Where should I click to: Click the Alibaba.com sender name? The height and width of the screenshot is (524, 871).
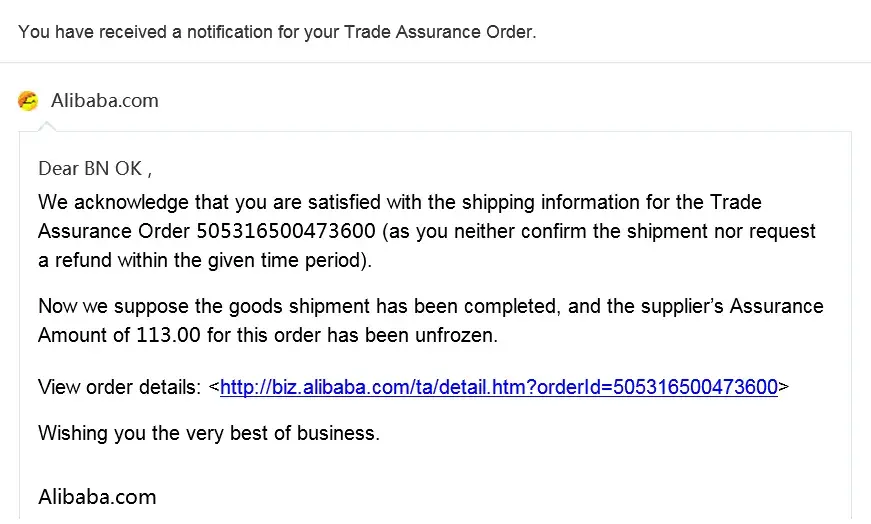pos(104,101)
